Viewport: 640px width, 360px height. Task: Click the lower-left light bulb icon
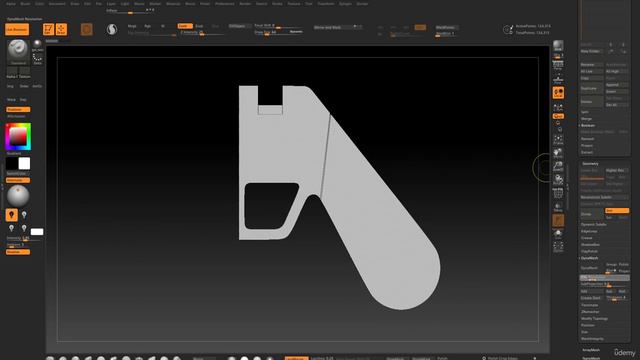(11, 228)
